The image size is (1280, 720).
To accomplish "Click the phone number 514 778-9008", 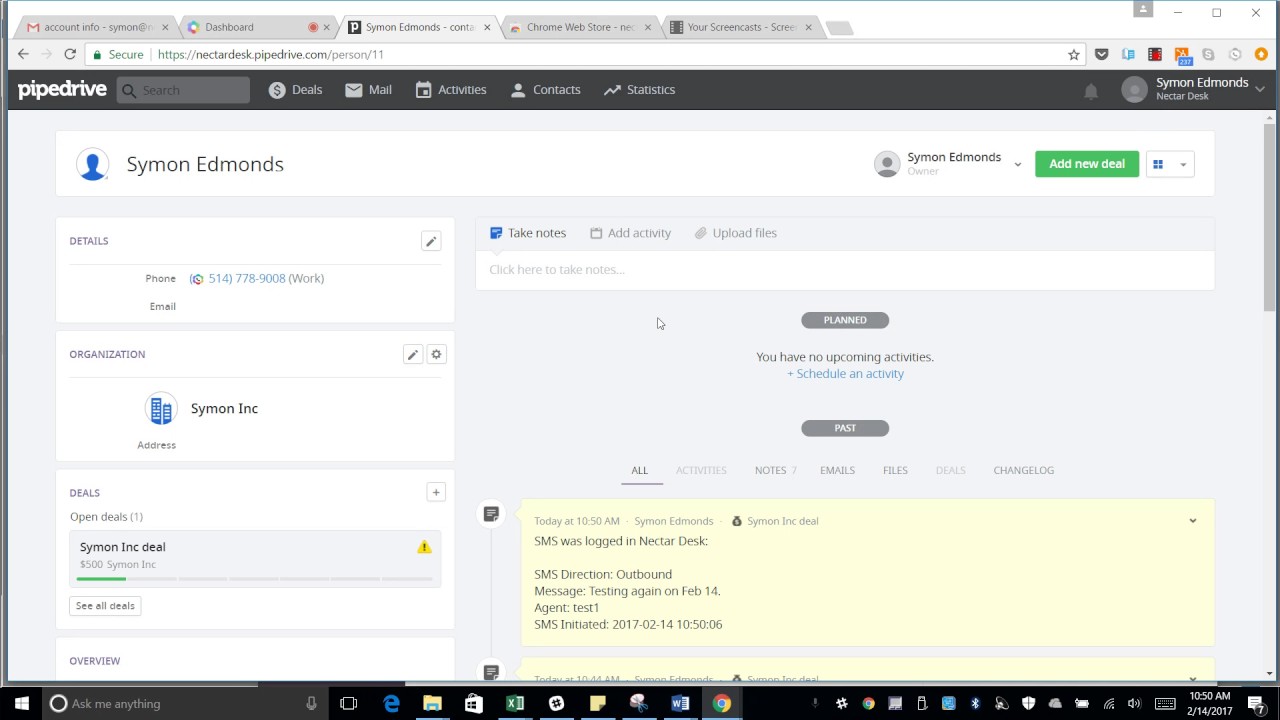I will point(247,279).
